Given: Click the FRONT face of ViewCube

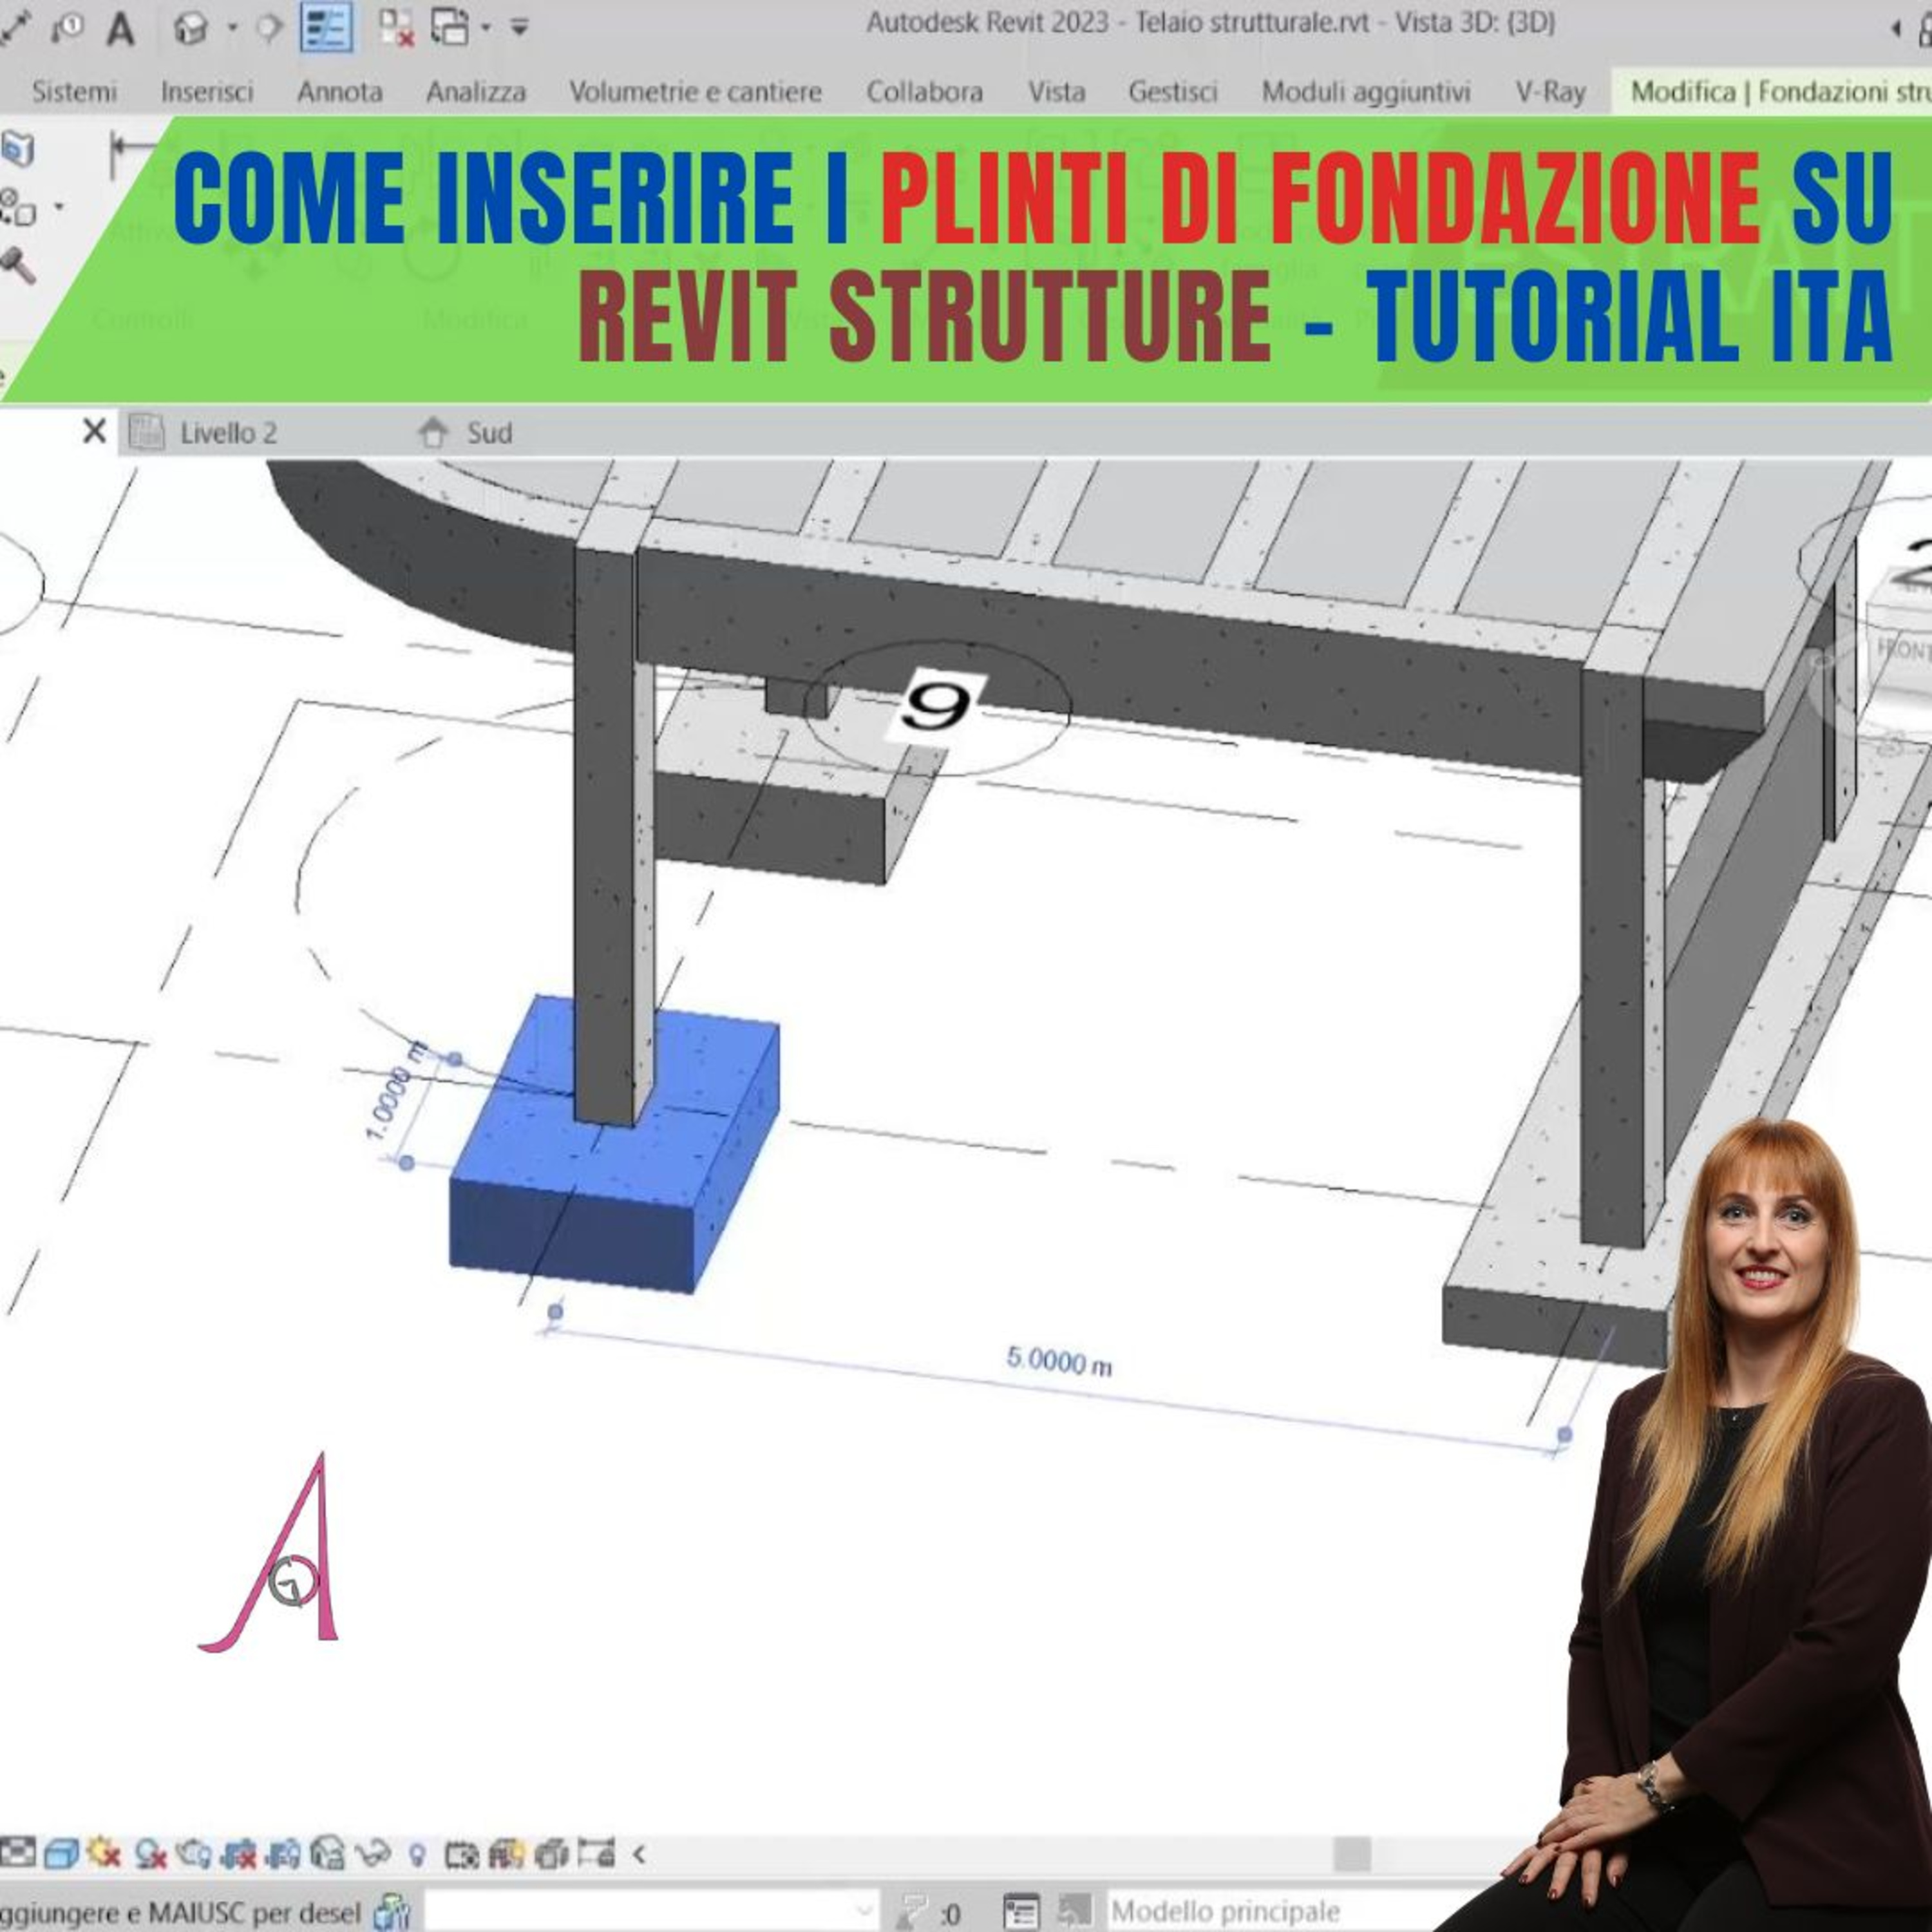Looking at the screenshot, I should 1901,650.
